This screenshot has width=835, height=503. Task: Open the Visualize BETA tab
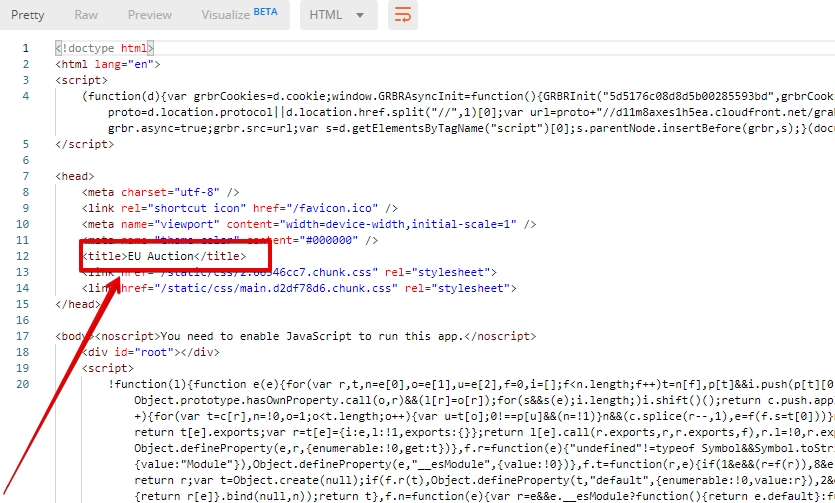[239, 14]
